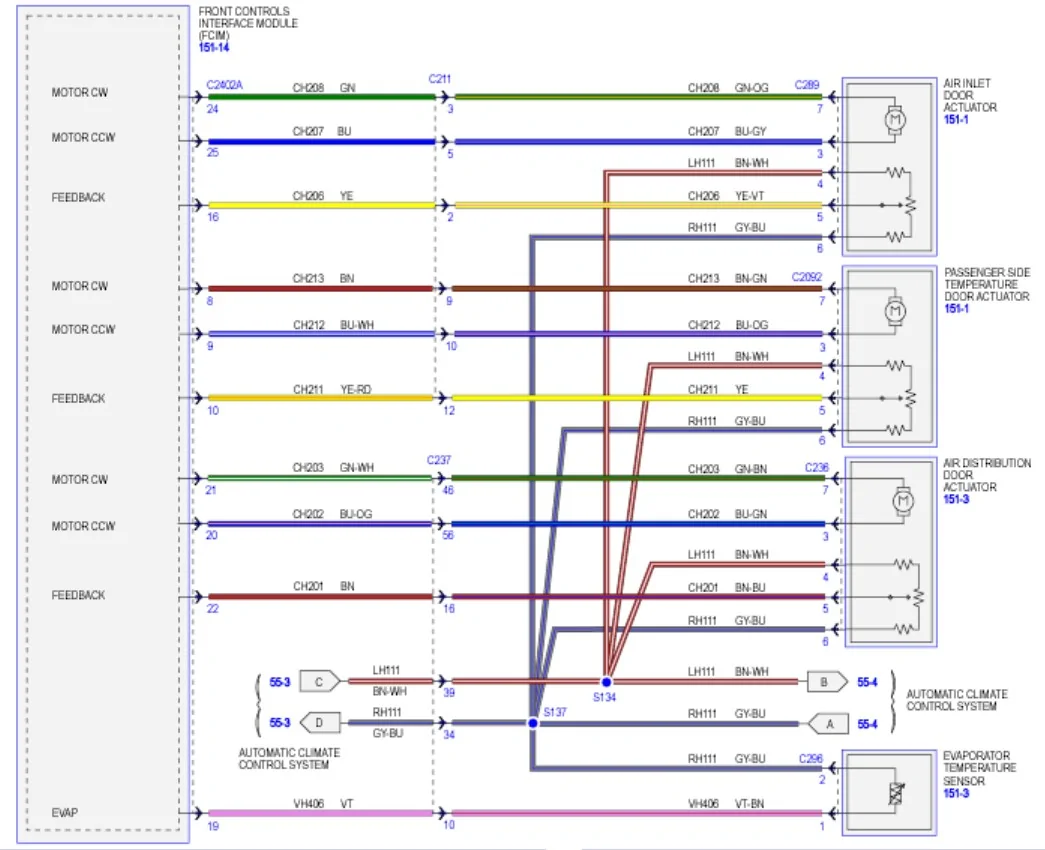Select connector label C237
Screen dimensions: 1045x850
(x=439, y=460)
